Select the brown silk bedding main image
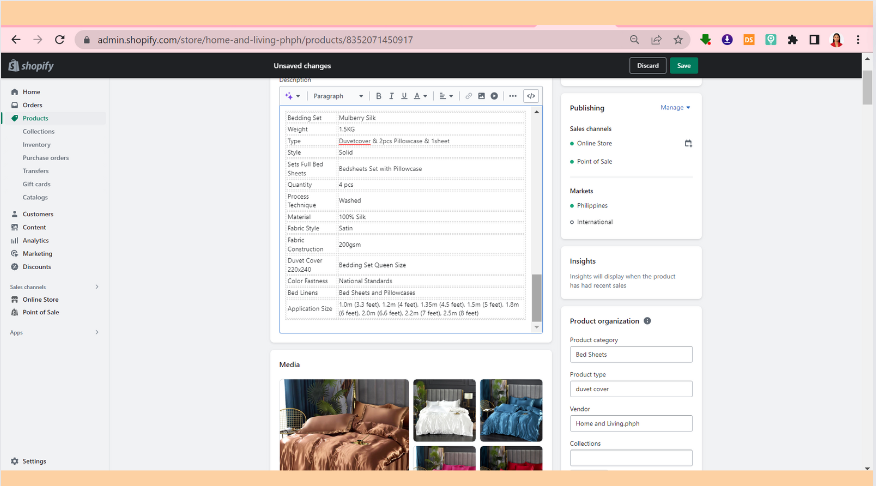Viewport: 876px width, 486px height. tap(344, 425)
